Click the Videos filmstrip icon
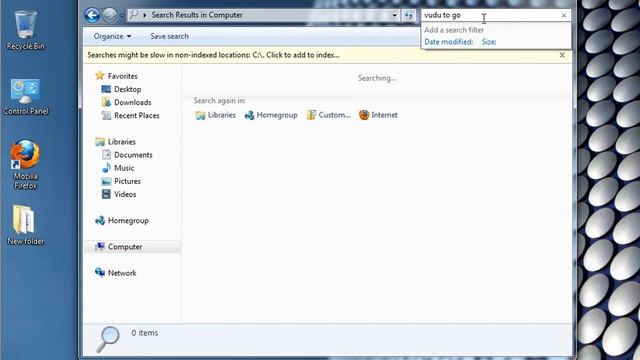The image size is (640, 360). click(106, 194)
